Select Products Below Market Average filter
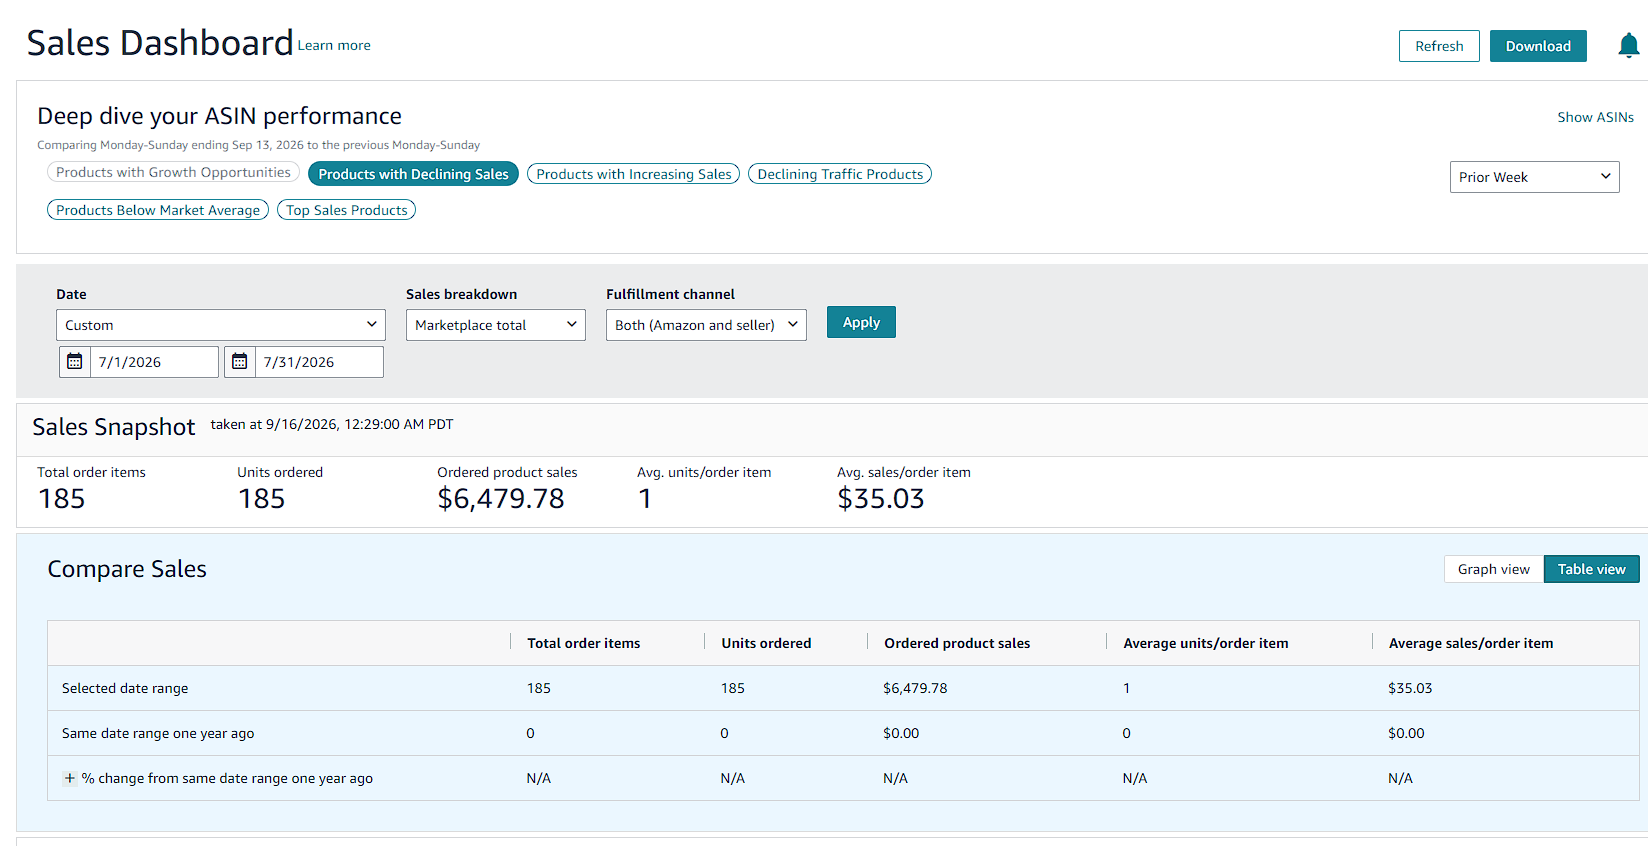1648x846 pixels. (158, 210)
